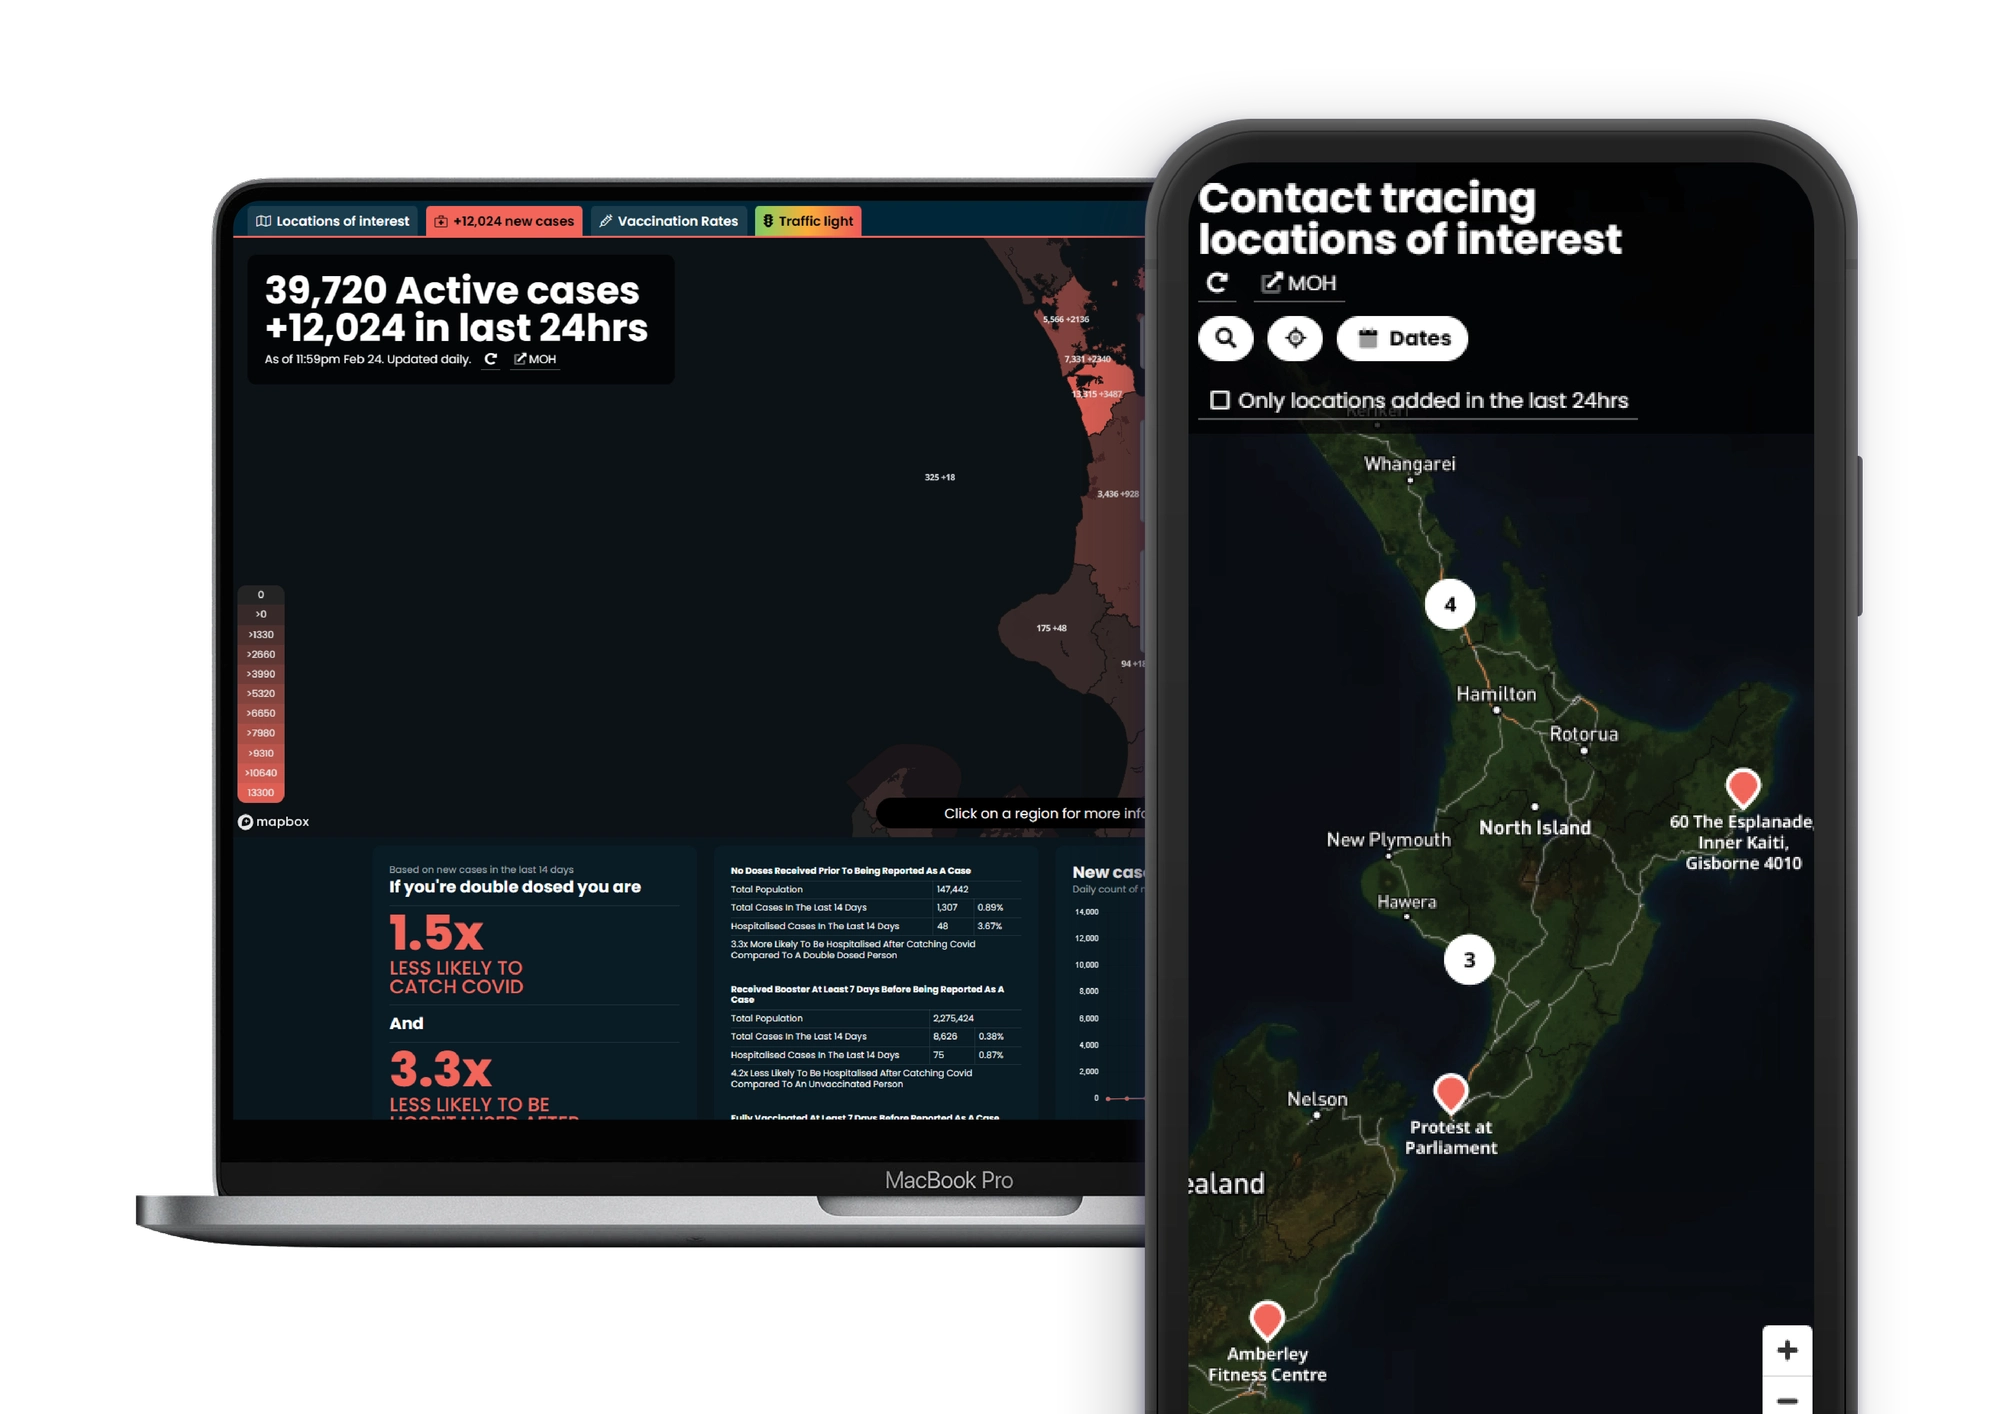Expand the cluster marker showing 3
The image size is (2000, 1414).
coord(1469,960)
